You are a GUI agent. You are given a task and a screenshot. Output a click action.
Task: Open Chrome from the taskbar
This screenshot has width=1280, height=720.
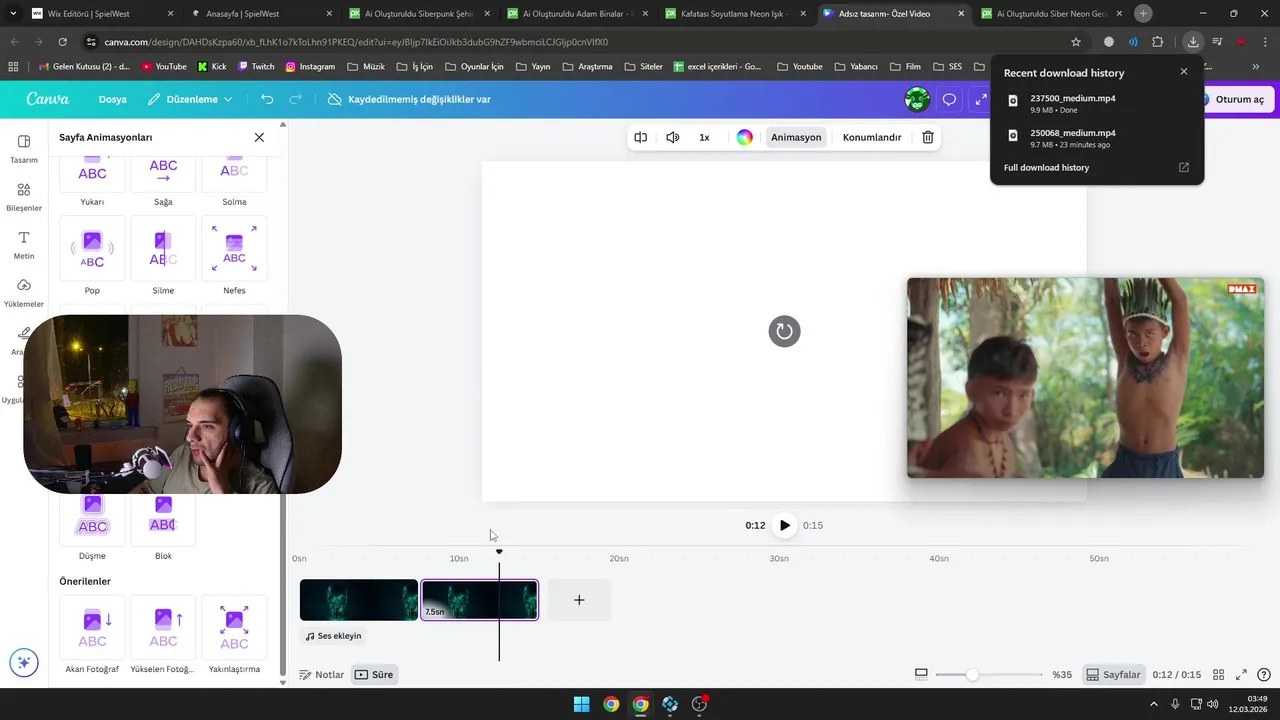pyautogui.click(x=611, y=704)
